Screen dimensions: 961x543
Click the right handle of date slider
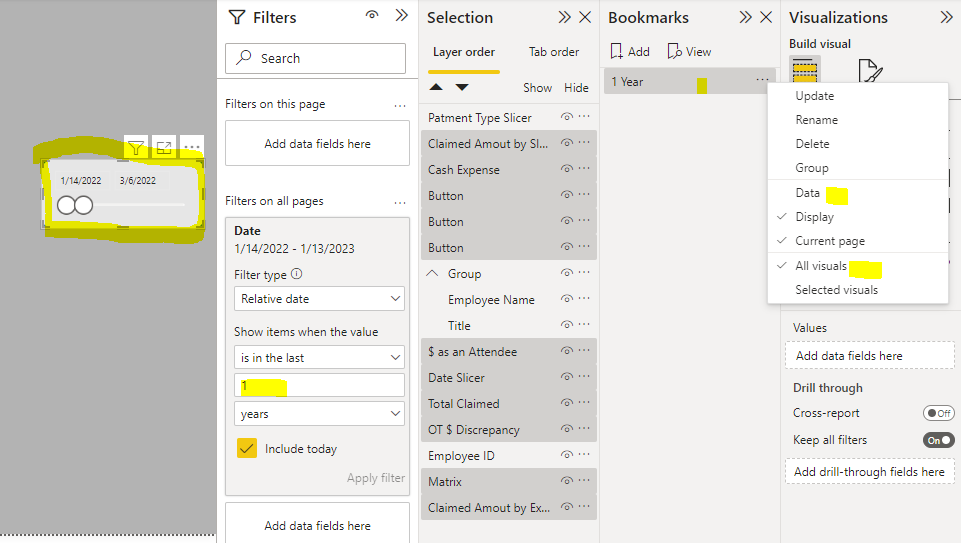tap(83, 205)
